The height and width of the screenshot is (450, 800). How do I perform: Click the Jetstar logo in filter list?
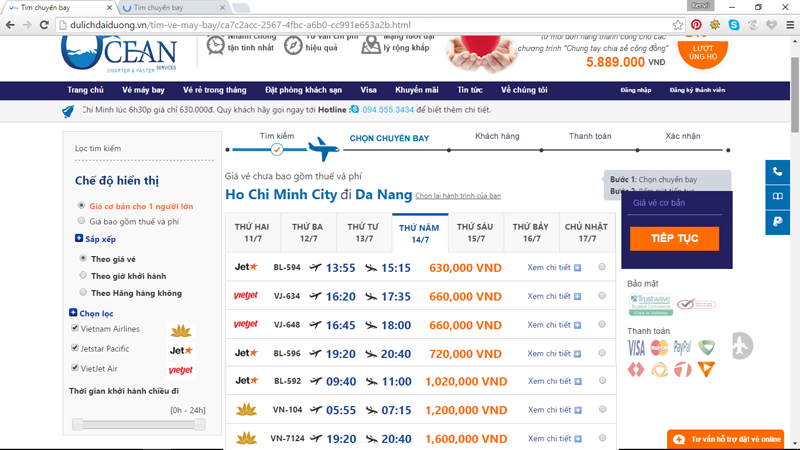click(x=181, y=351)
